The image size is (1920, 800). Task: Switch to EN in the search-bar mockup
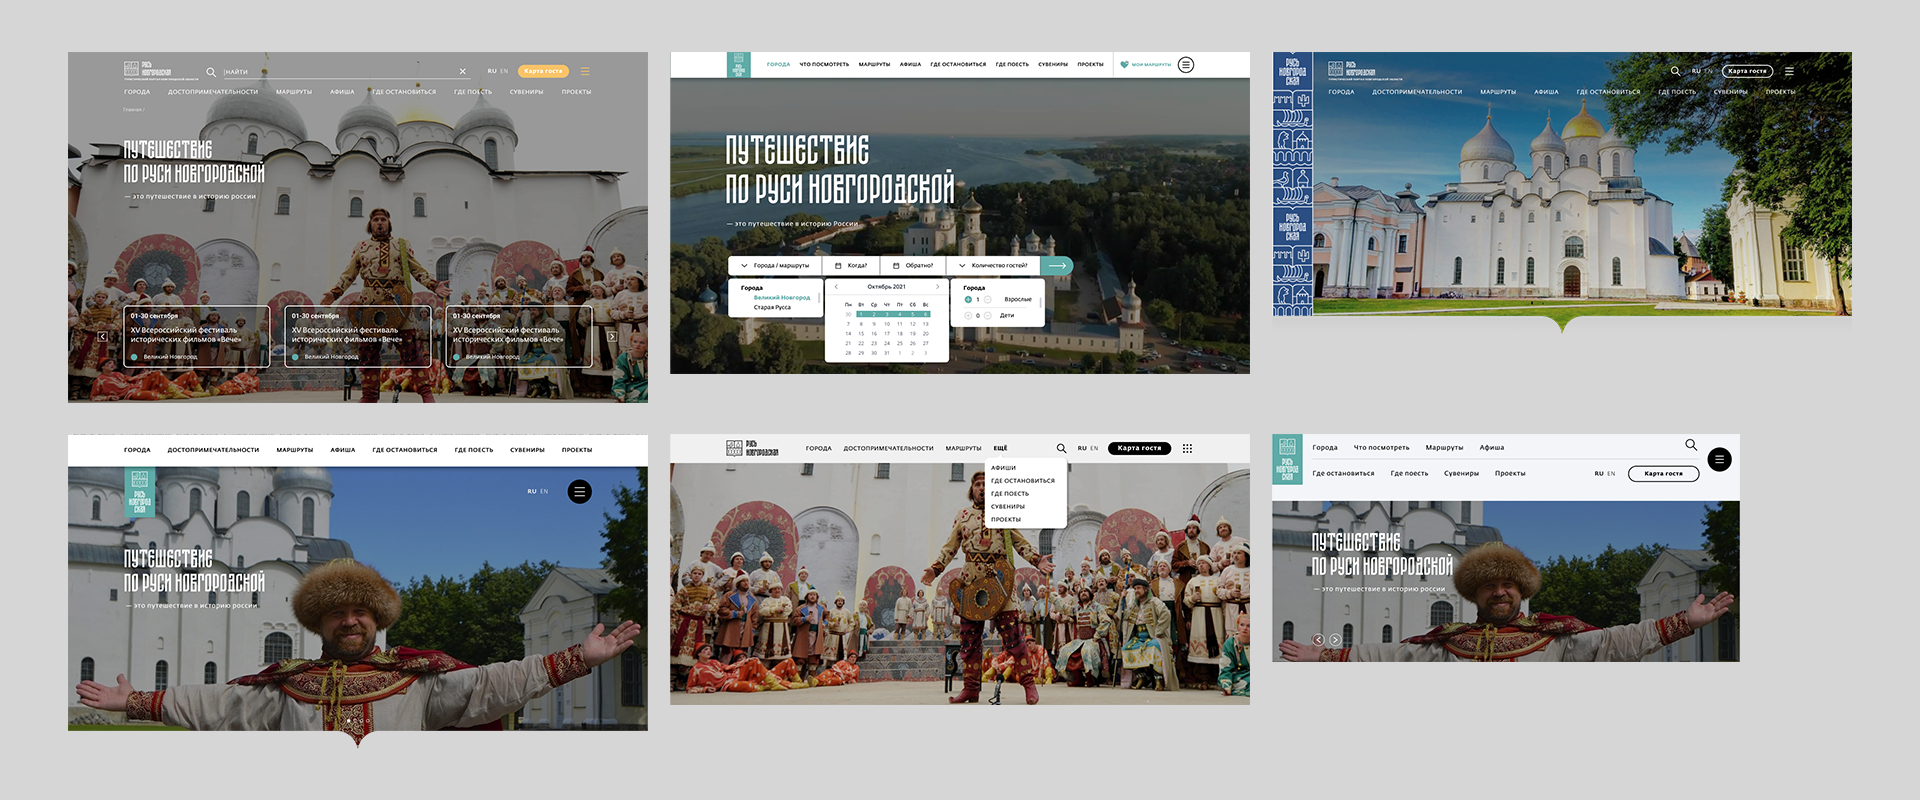(x=504, y=71)
